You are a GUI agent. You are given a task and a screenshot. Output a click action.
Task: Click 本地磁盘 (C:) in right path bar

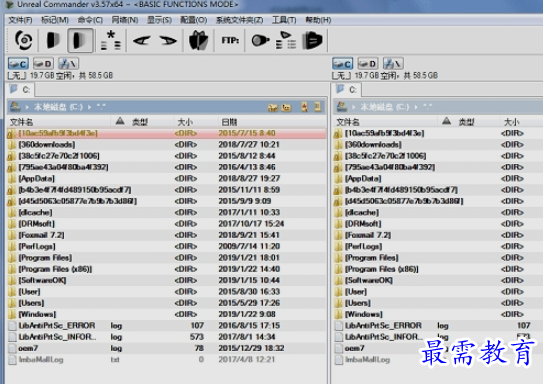pyautogui.click(x=385, y=107)
